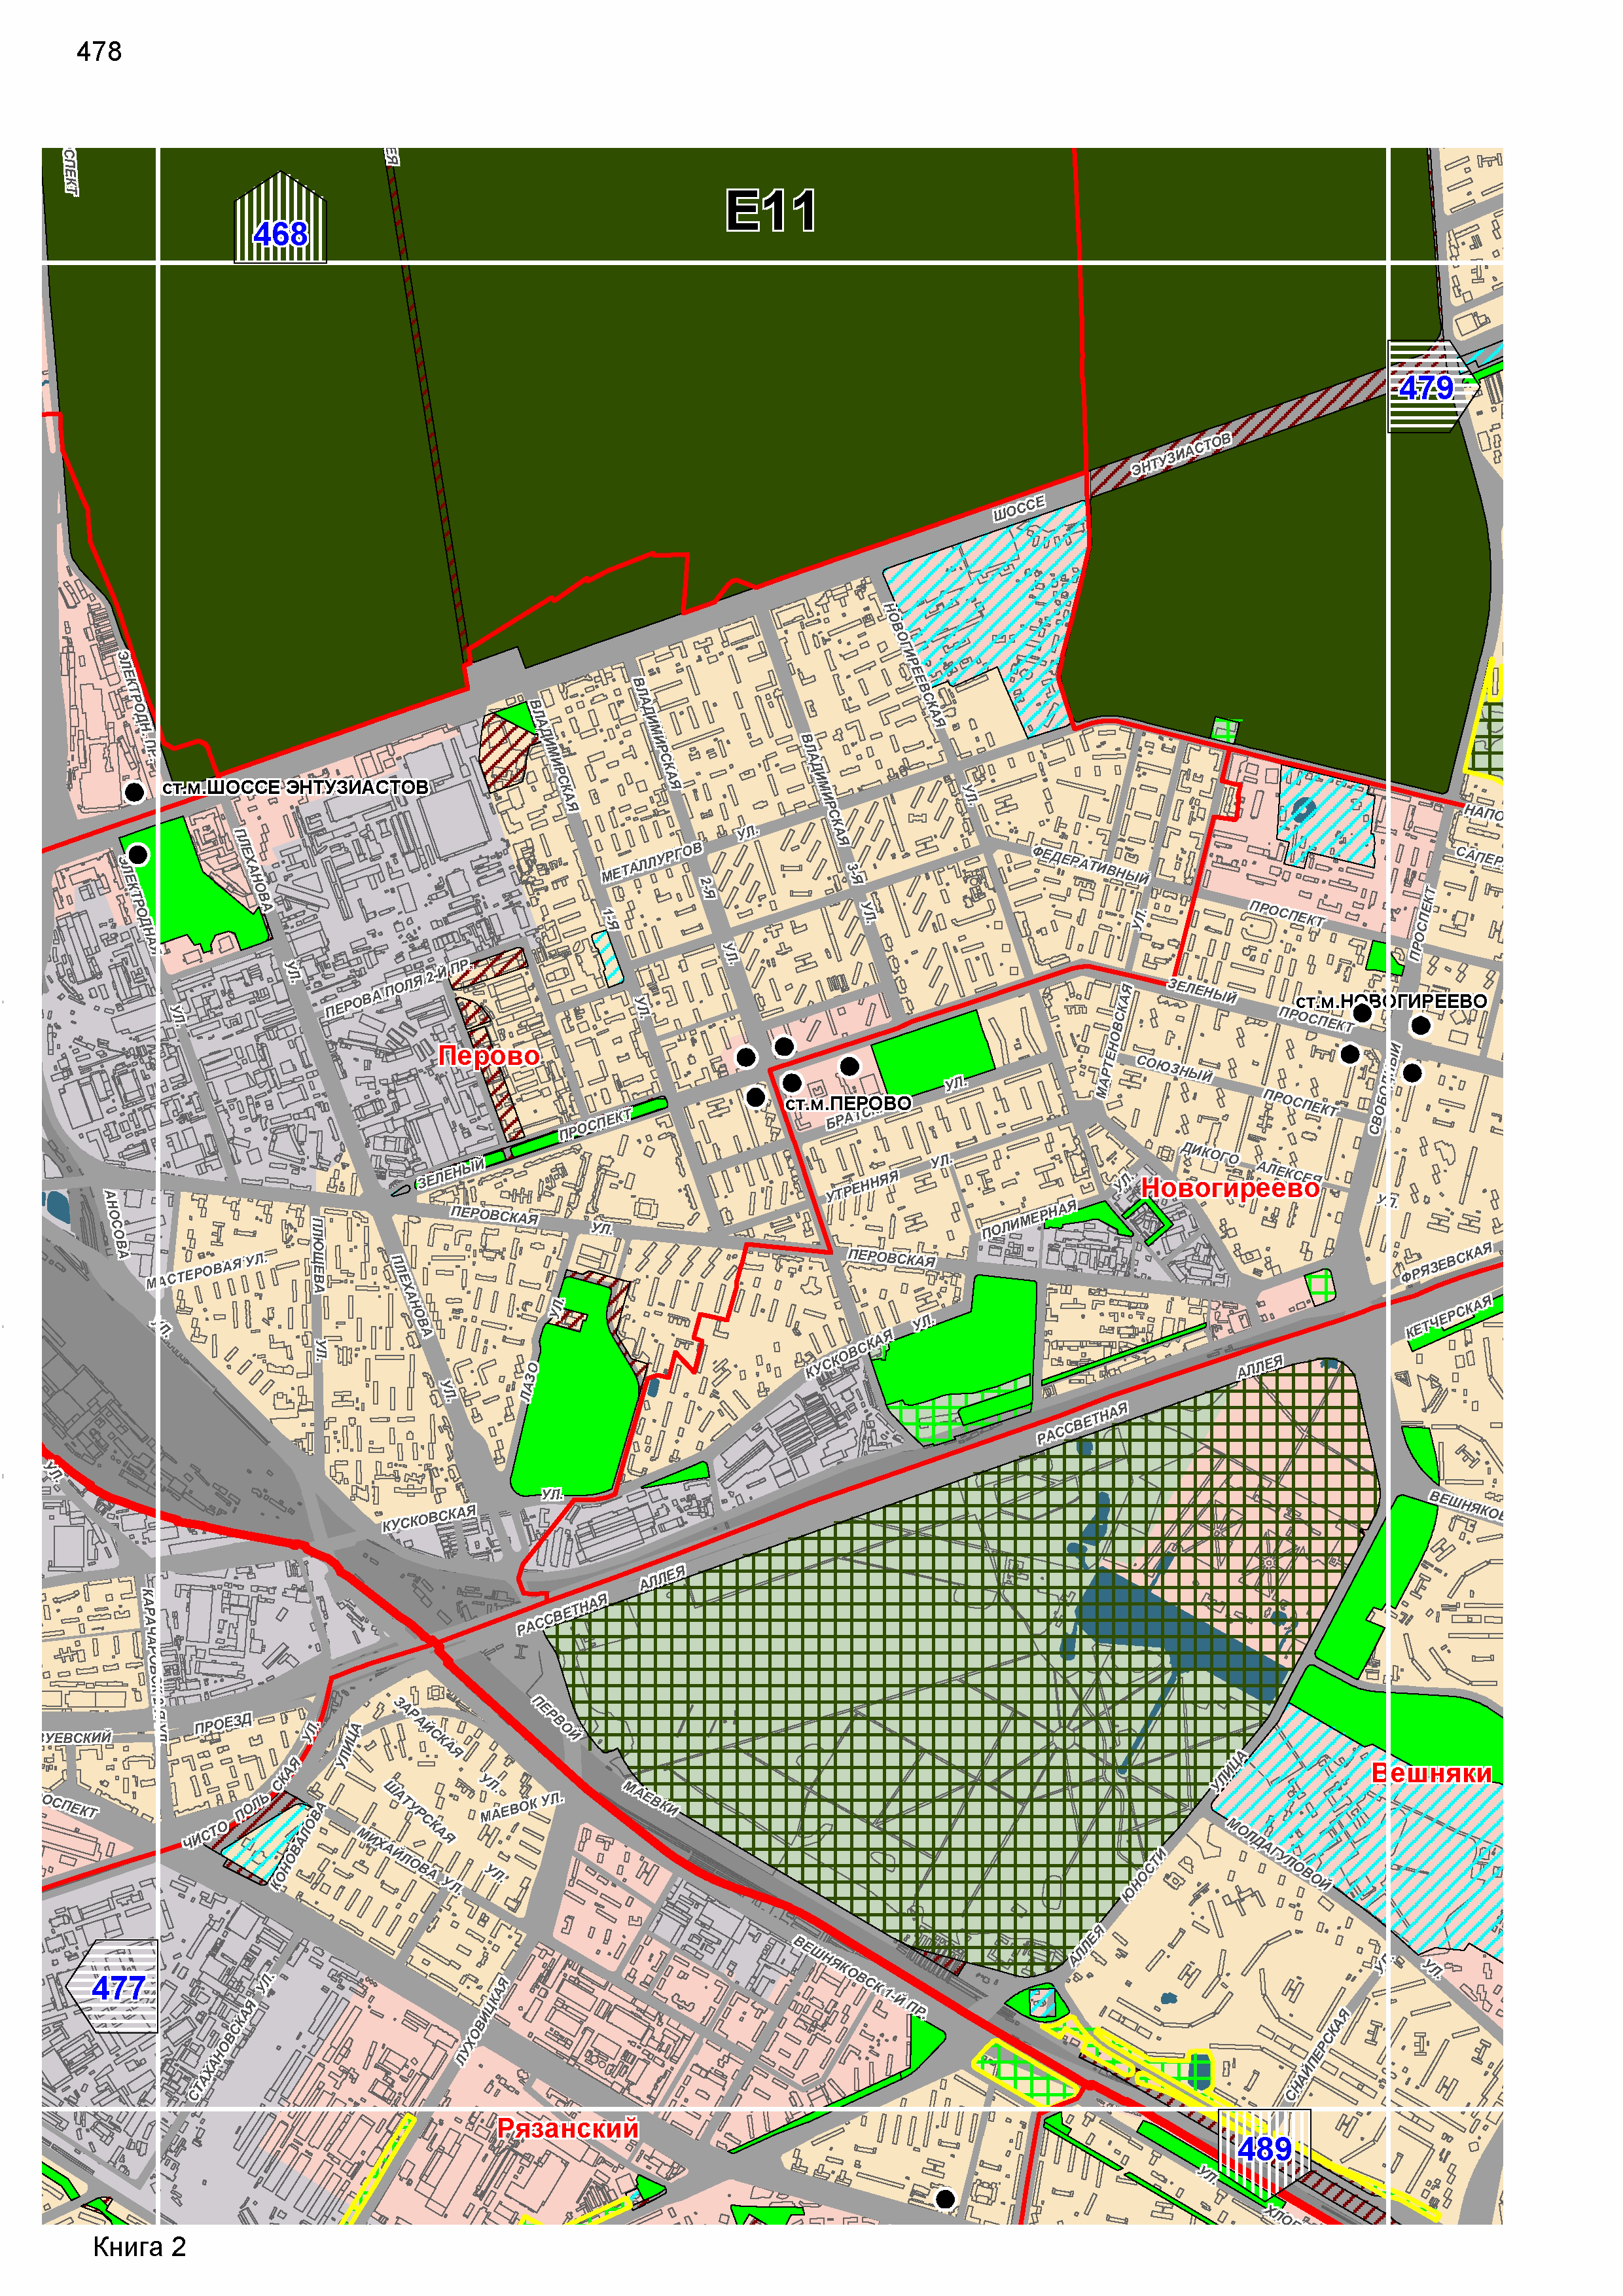Click the page reference marker 479
Viewport: 1623px width, 2296px height.
1426,387
